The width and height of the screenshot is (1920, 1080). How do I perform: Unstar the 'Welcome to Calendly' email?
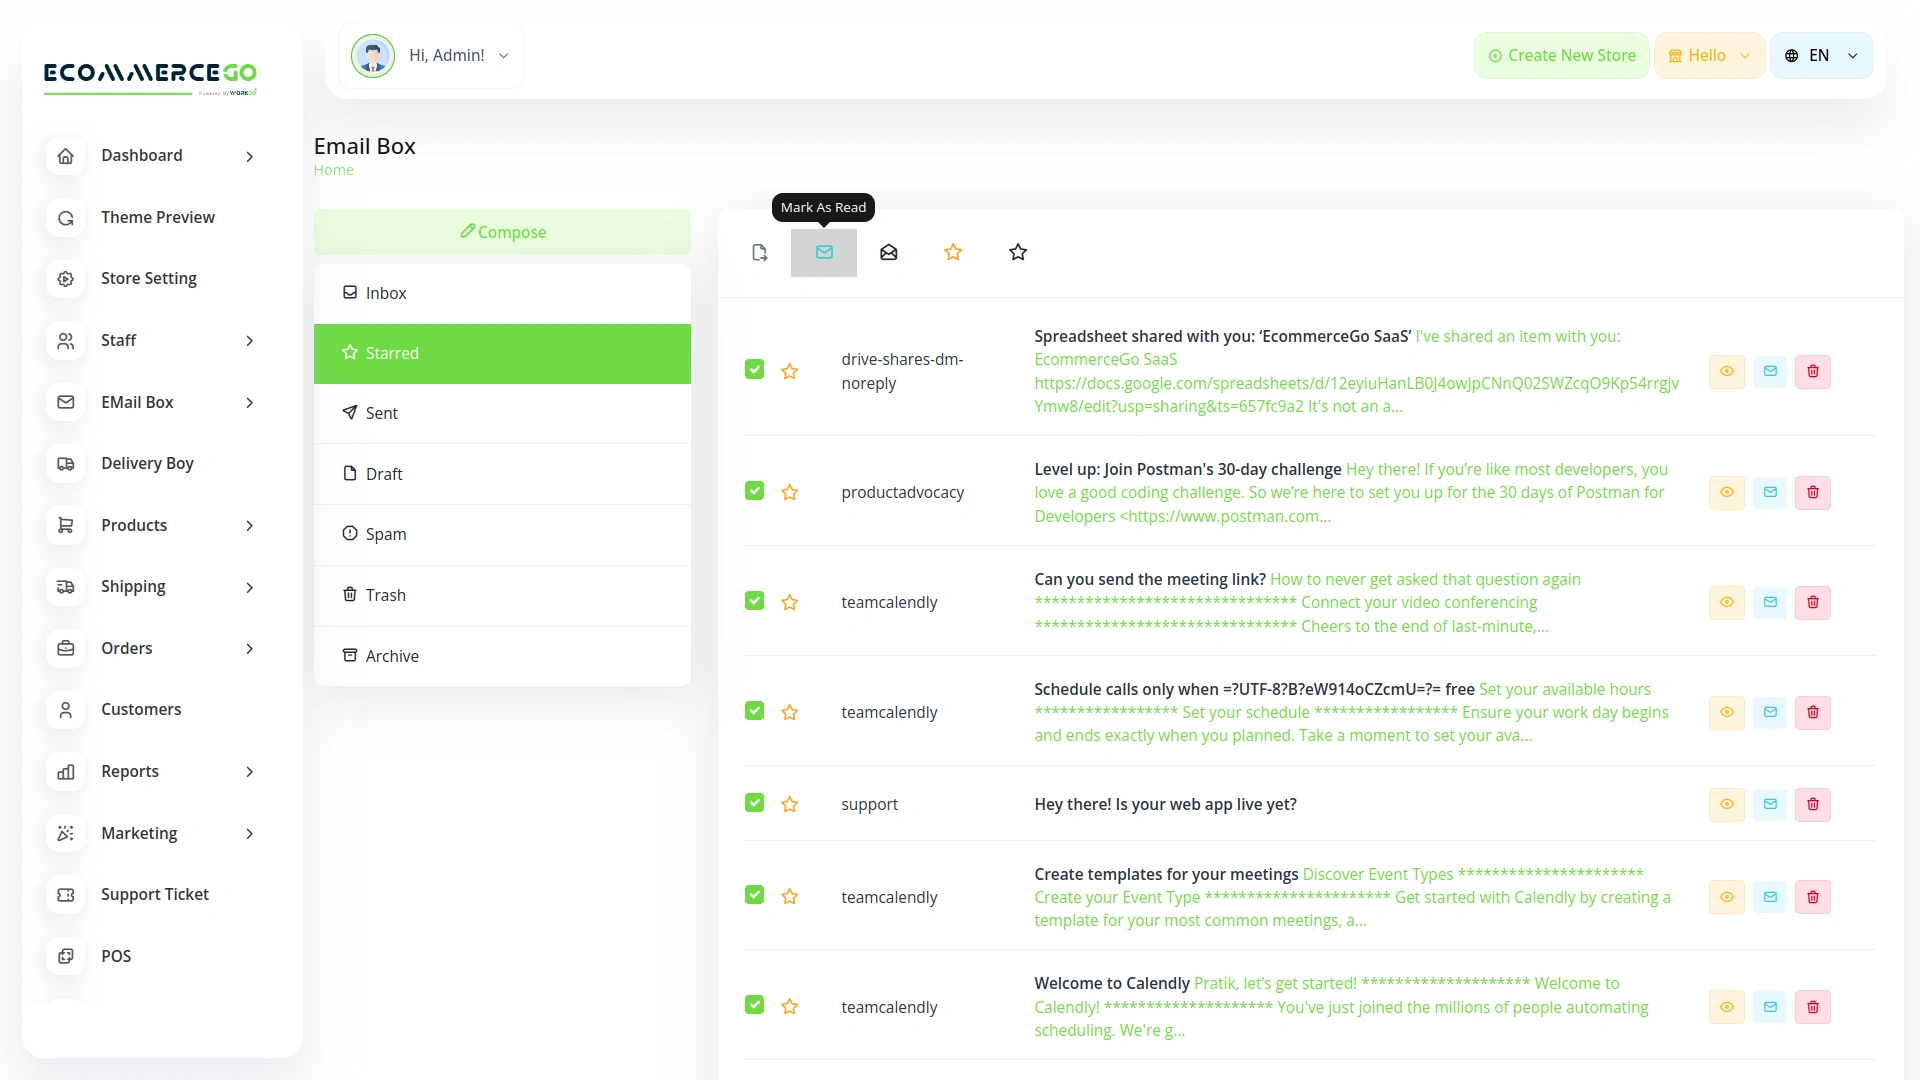pos(790,1006)
